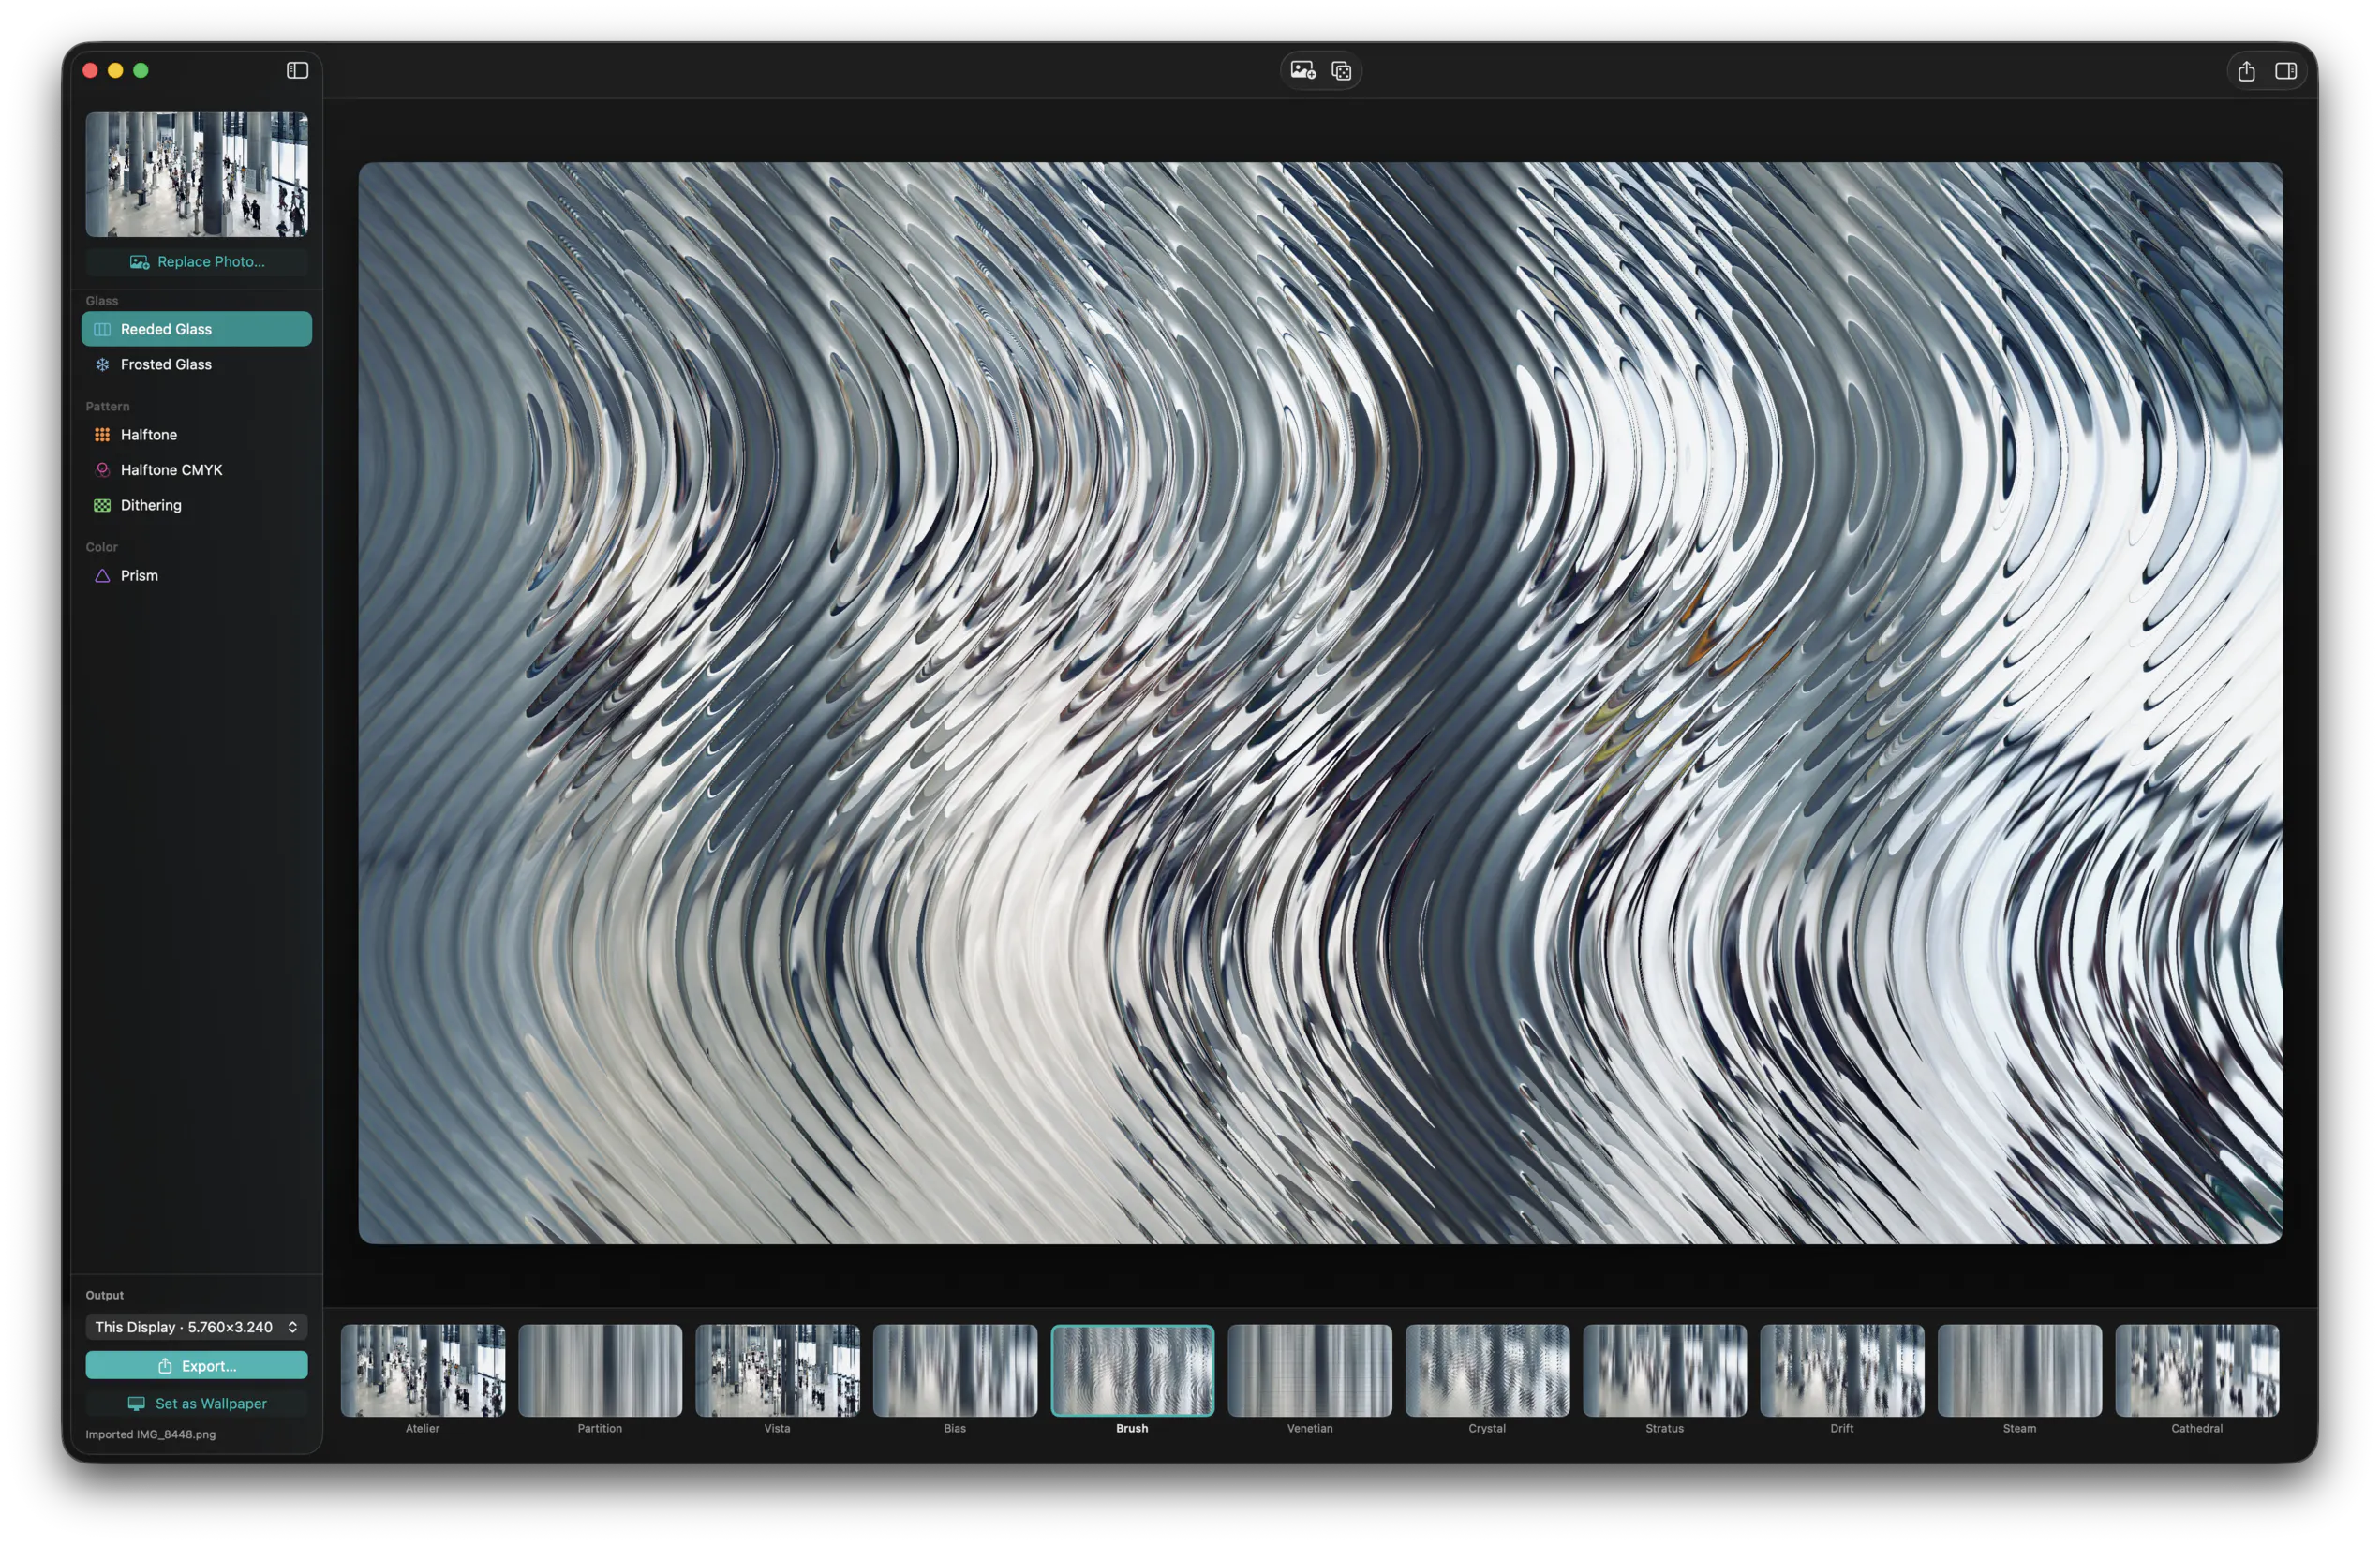Image resolution: width=2380 pixels, height=1545 pixels.
Task: Select the Bias preset thumbnail
Action: click(x=955, y=1370)
